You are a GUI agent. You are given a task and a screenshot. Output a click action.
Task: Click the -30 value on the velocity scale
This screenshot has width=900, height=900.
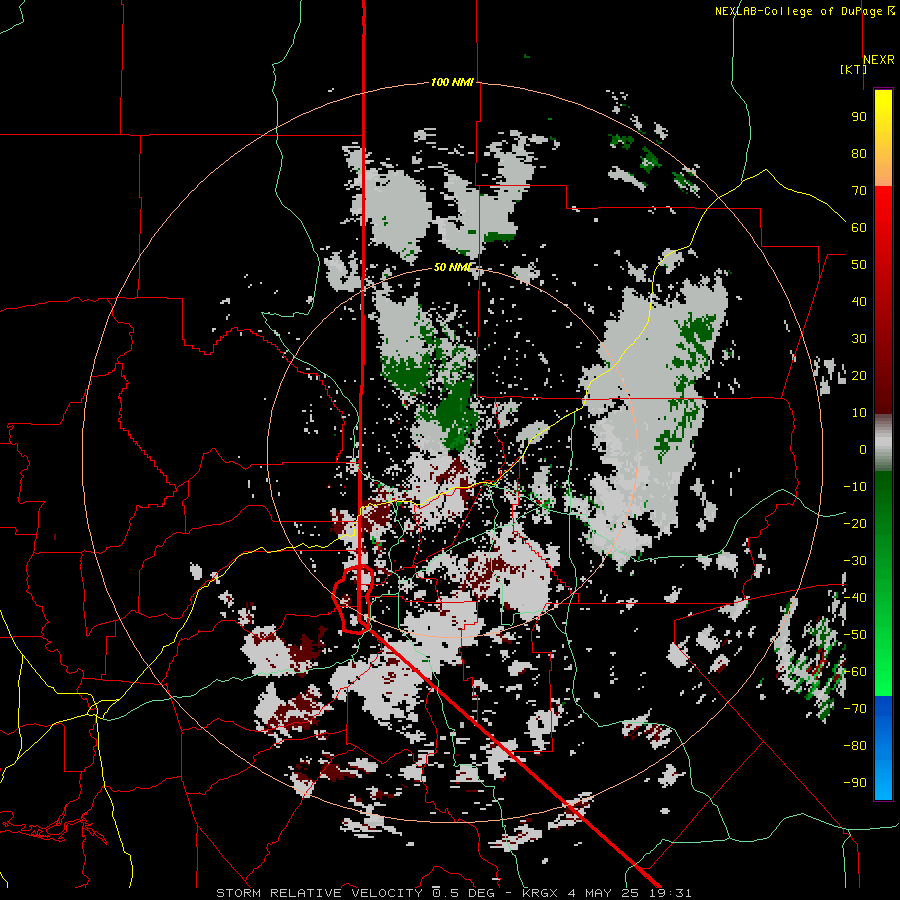855,561
